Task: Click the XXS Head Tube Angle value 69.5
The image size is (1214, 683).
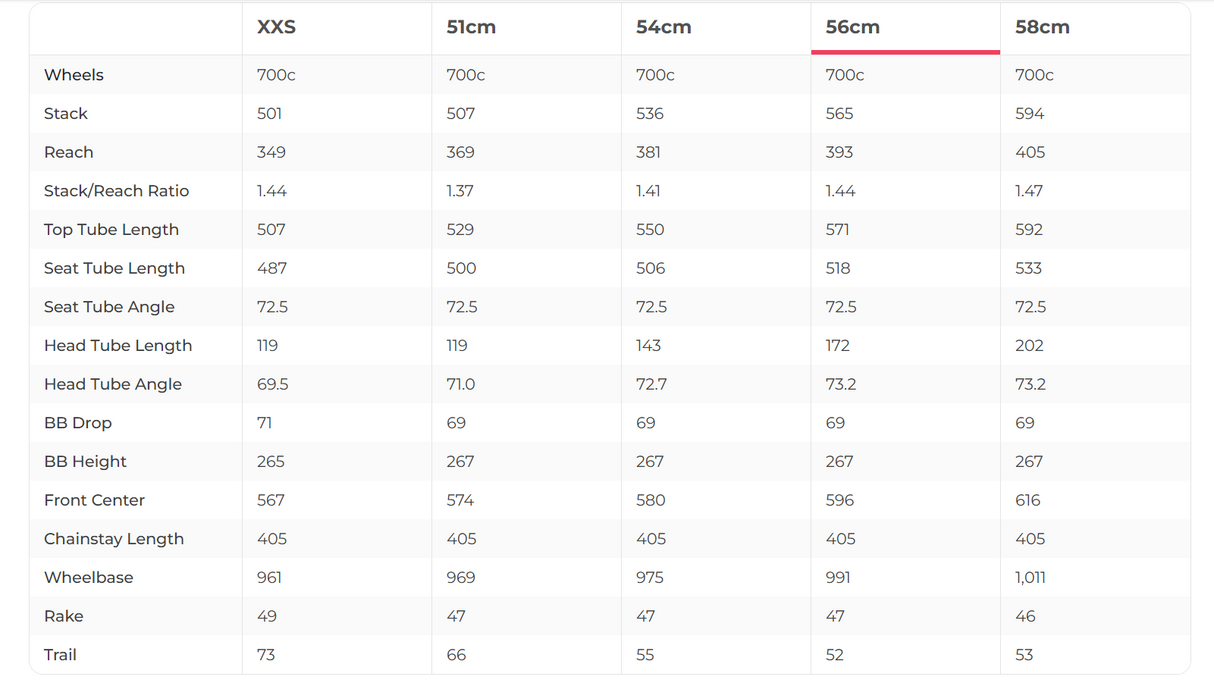Action: point(273,384)
